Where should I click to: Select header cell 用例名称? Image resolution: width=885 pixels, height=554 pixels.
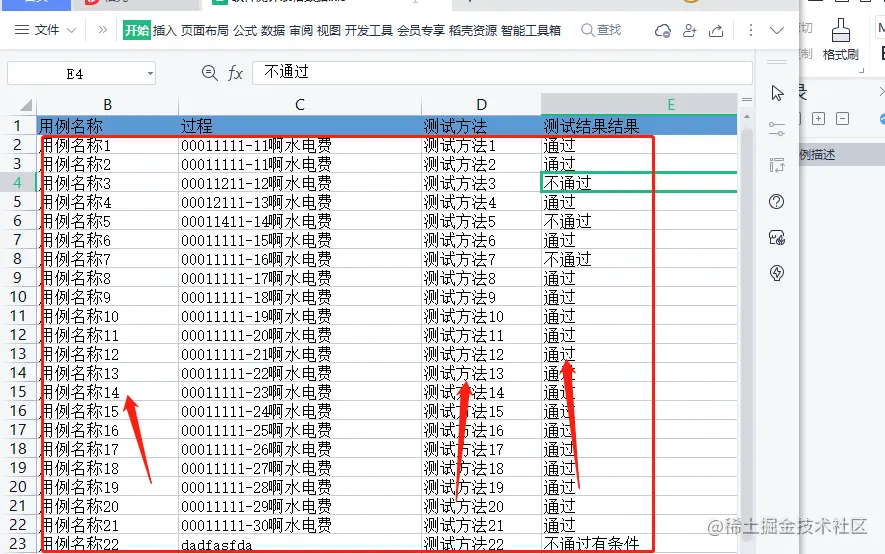pyautogui.click(x=108, y=126)
